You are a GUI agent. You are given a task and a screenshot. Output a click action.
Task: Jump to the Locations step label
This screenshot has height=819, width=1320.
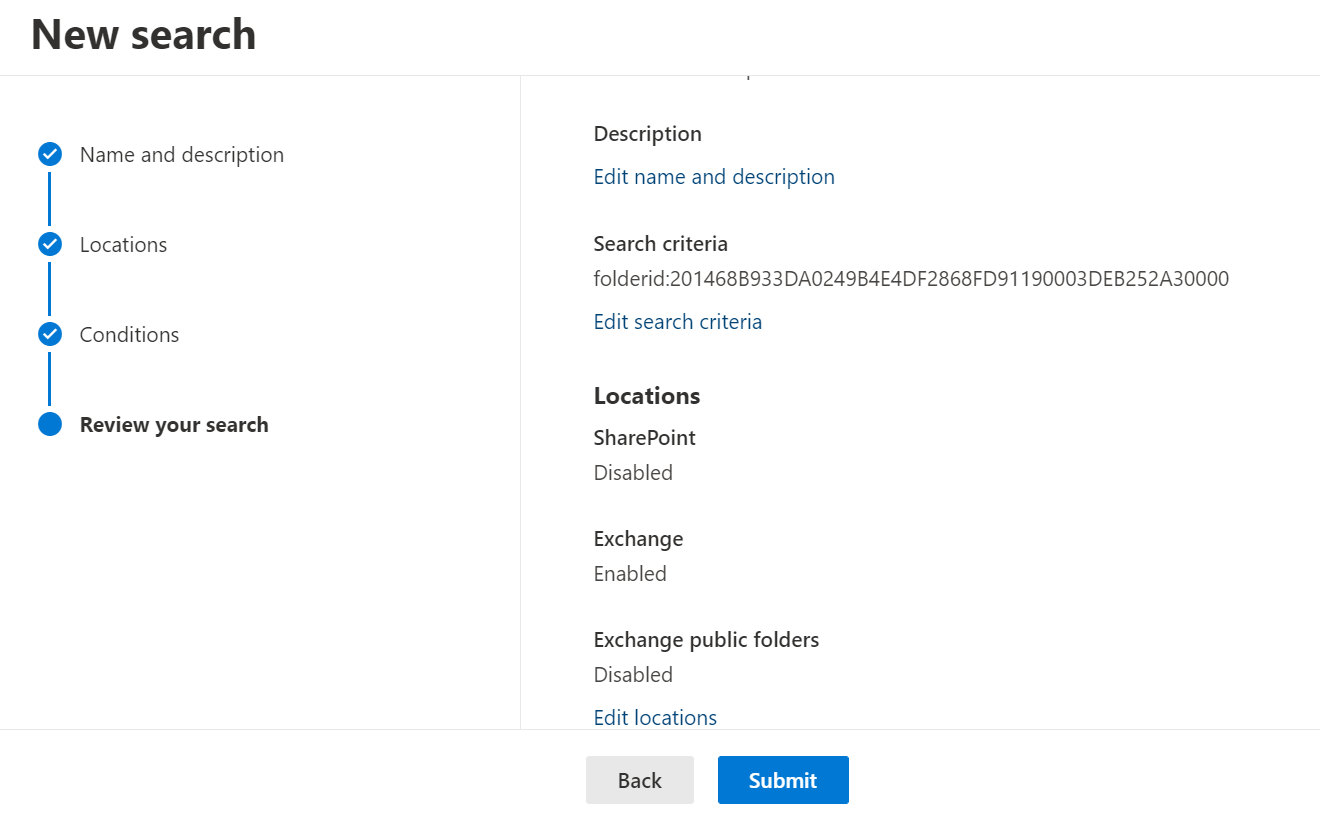(123, 245)
